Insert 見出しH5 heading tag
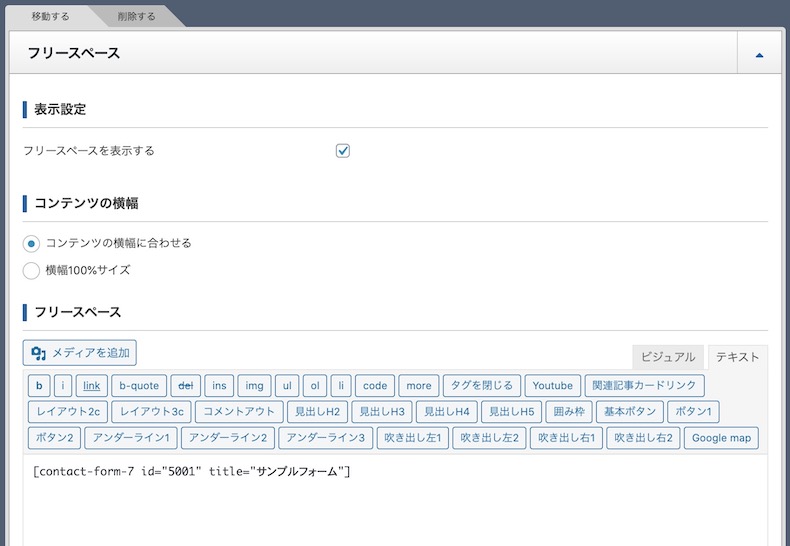The image size is (790, 546). coord(511,412)
